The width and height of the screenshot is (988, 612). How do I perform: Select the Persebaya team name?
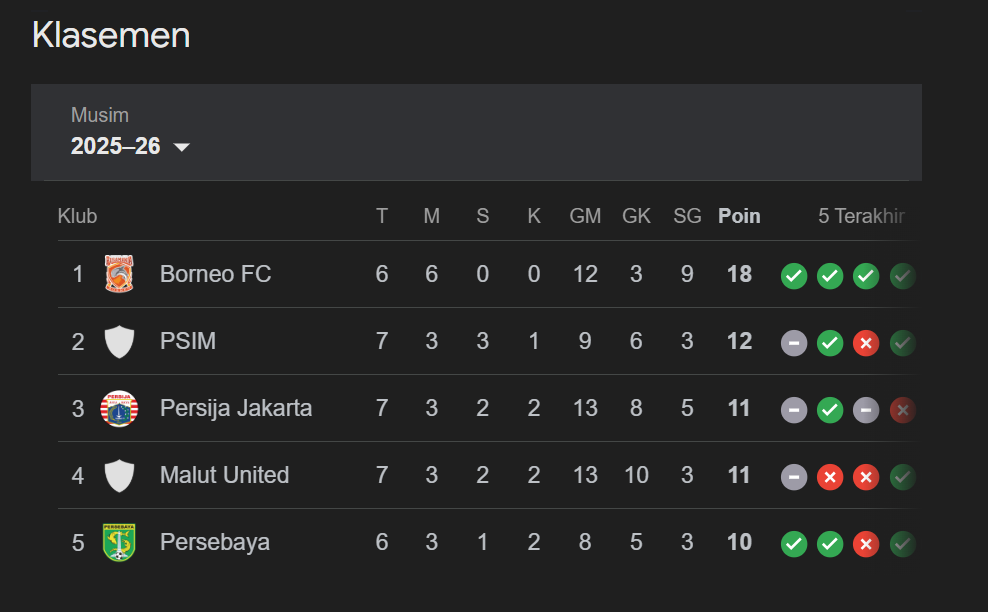pos(214,543)
